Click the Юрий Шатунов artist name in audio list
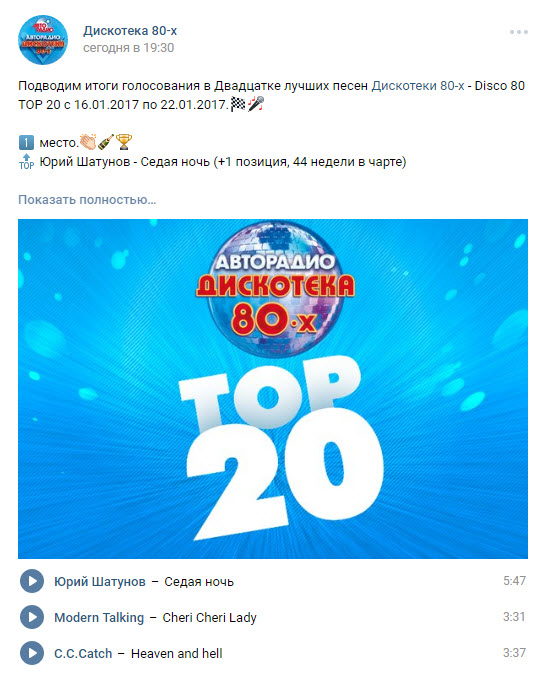Viewport: 546px width, 675px height. pyautogui.click(x=100, y=582)
